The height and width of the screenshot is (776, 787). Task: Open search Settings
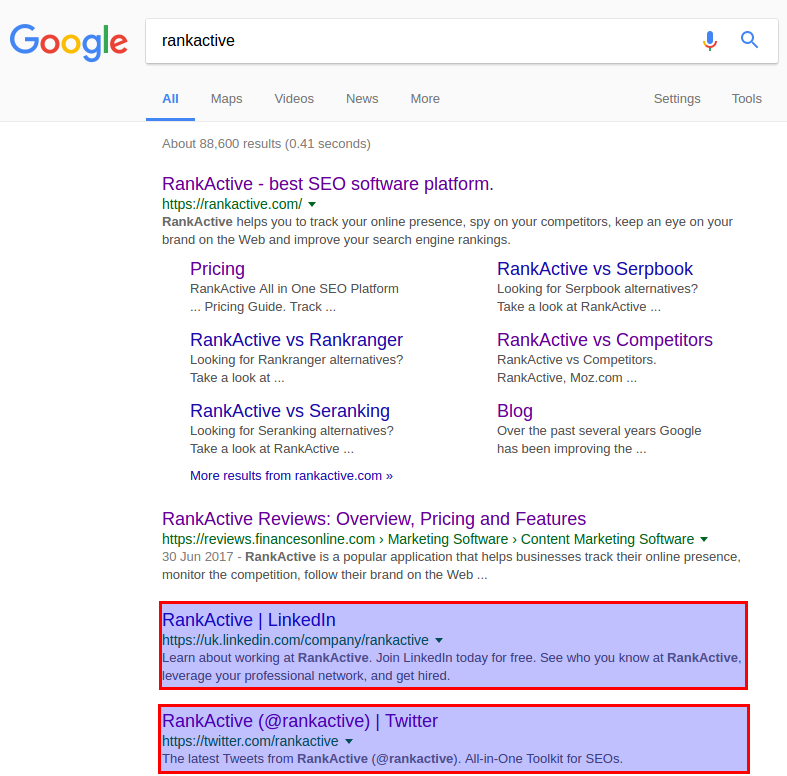[x=677, y=99]
